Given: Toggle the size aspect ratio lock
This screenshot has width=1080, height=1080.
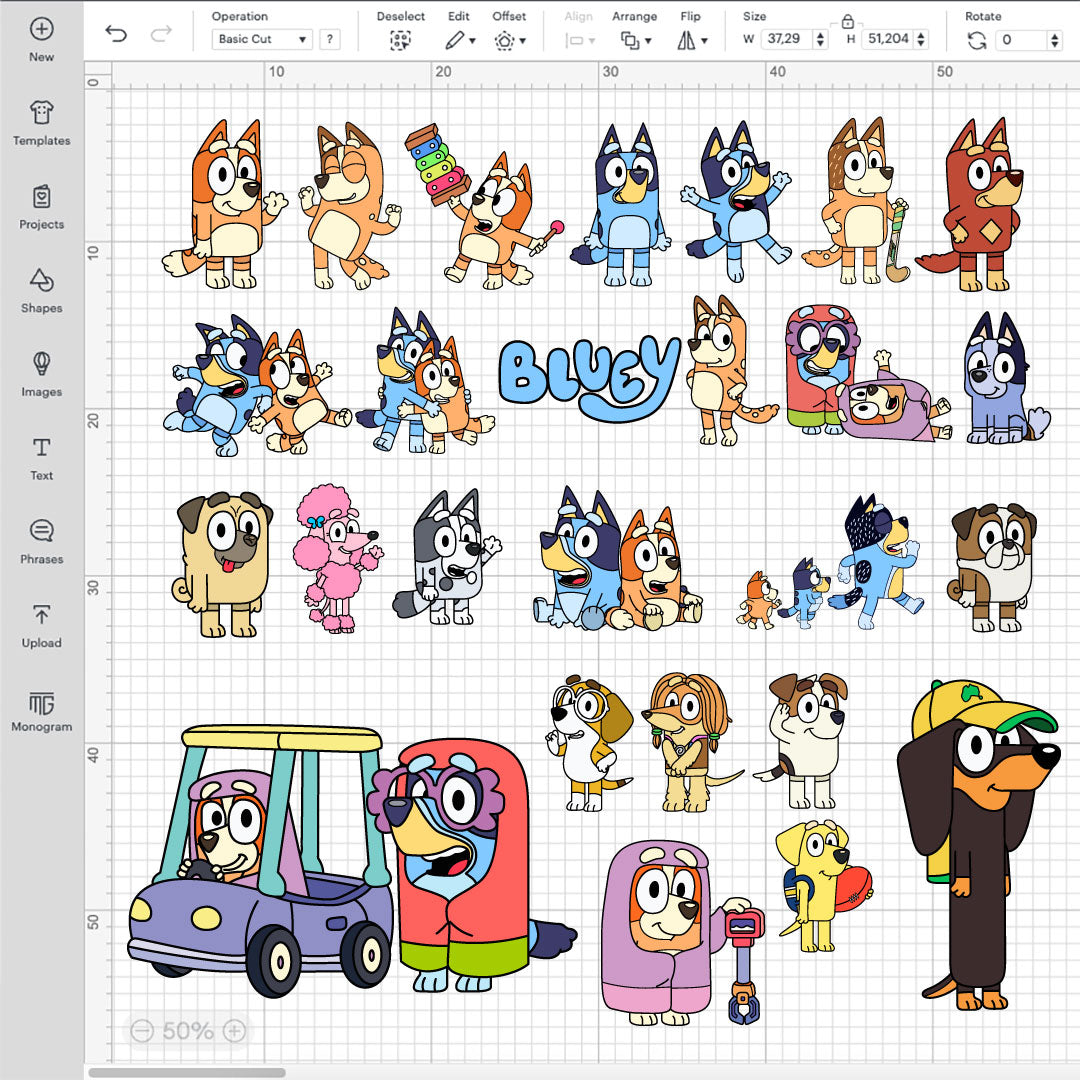Looking at the screenshot, I should coord(847,21).
